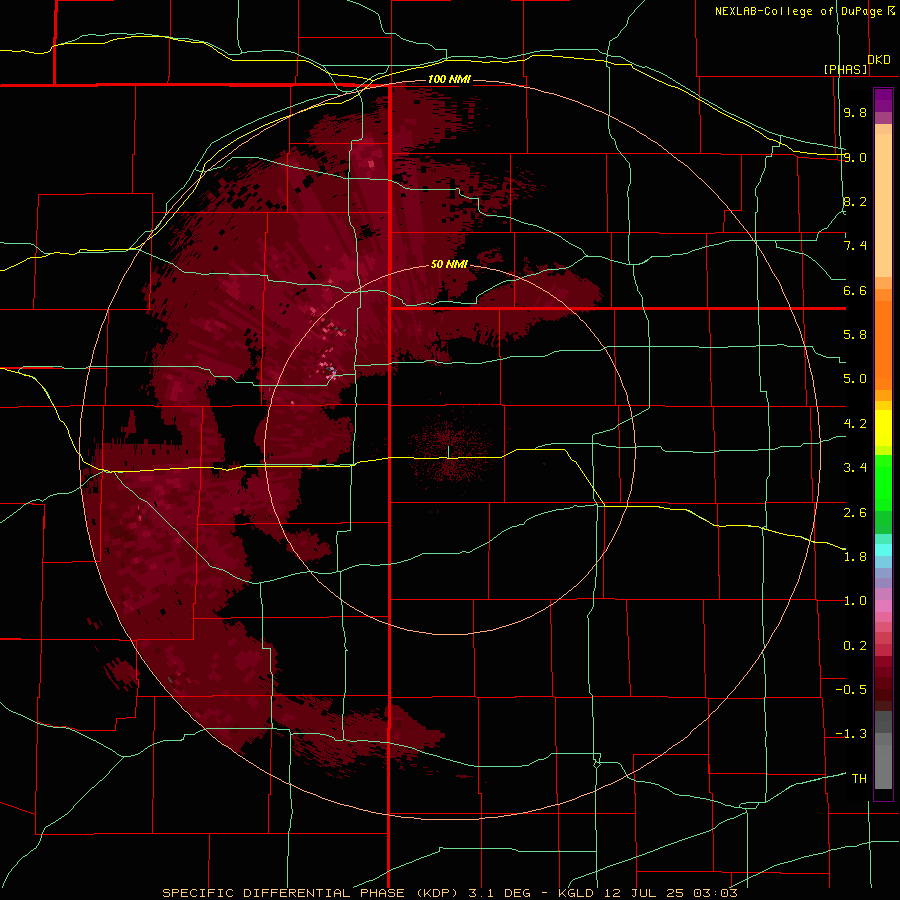The image size is (900, 900).
Task: Click the 3.4 scale value
Action: [x=855, y=468]
